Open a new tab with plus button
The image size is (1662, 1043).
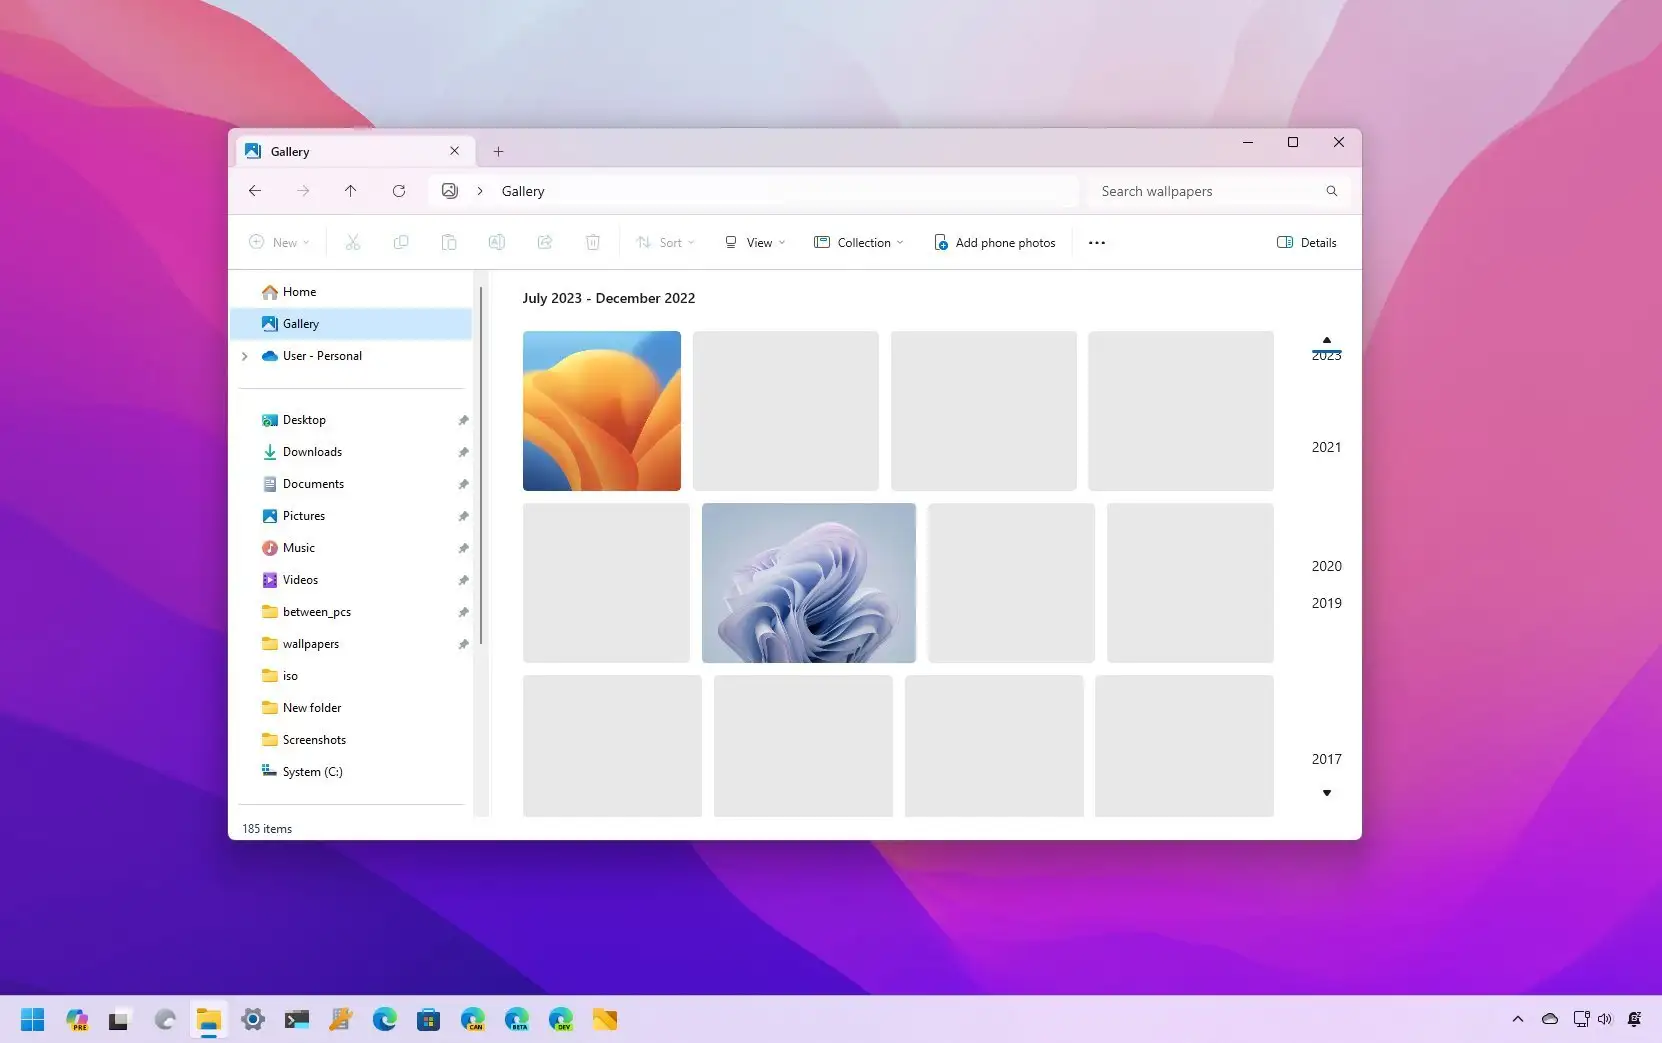pos(498,152)
